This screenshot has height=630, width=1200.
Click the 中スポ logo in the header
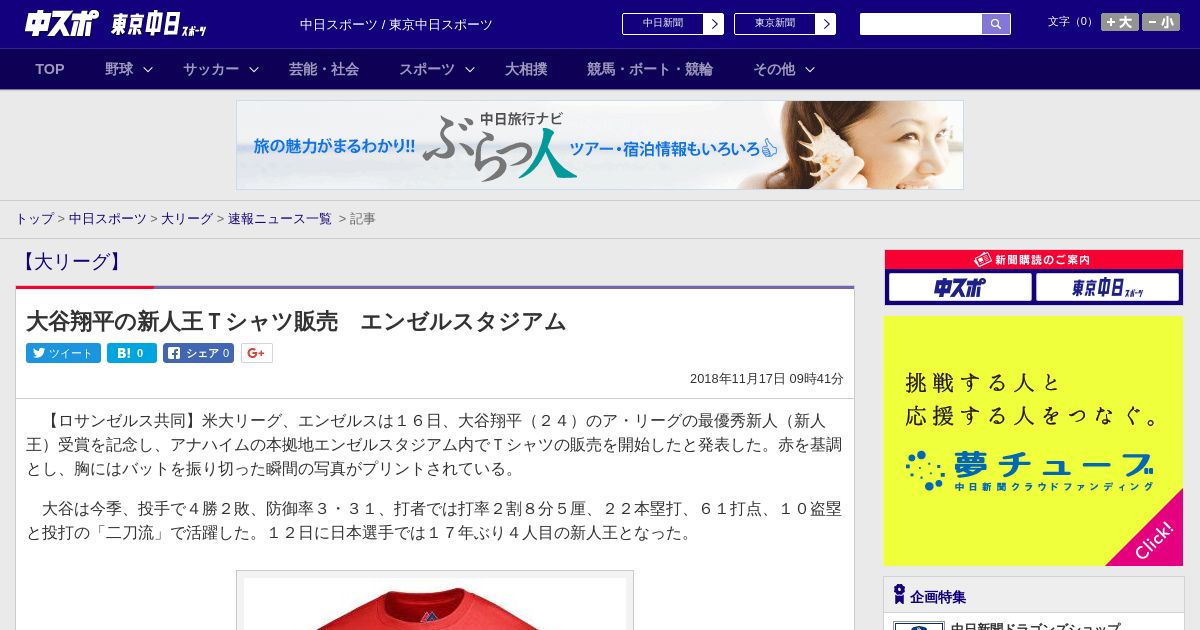62,23
